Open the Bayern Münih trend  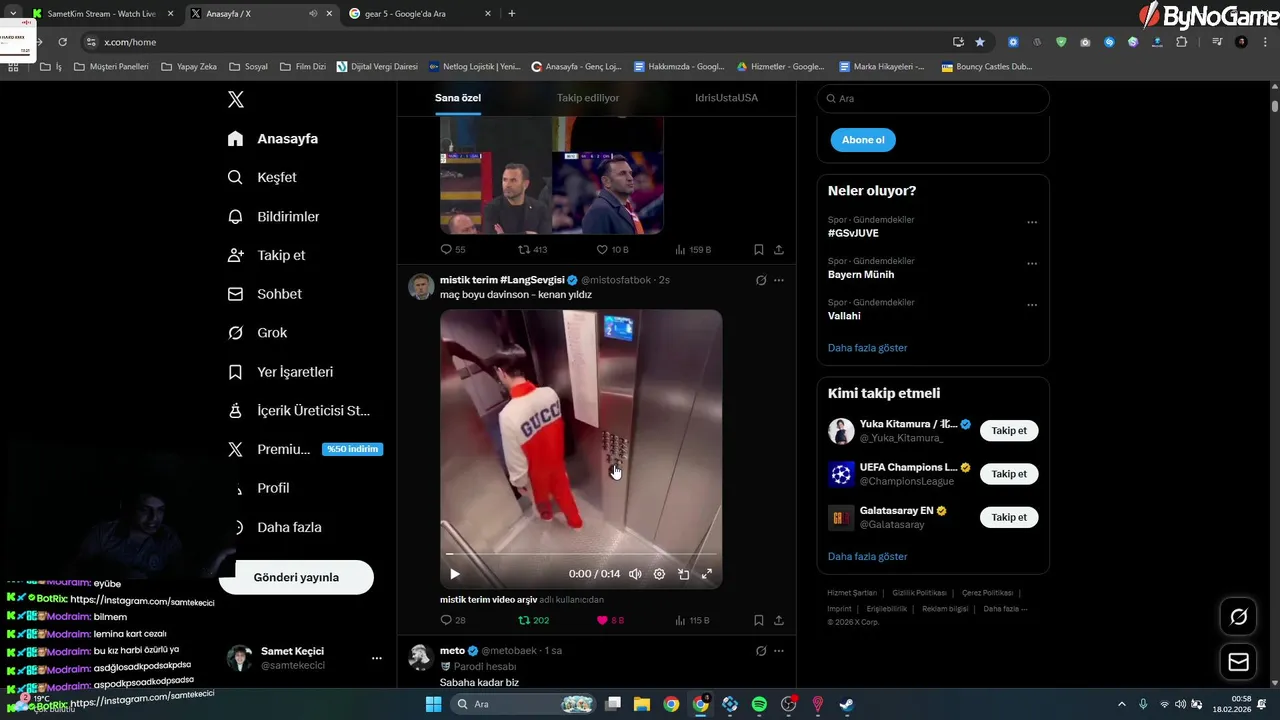click(861, 274)
